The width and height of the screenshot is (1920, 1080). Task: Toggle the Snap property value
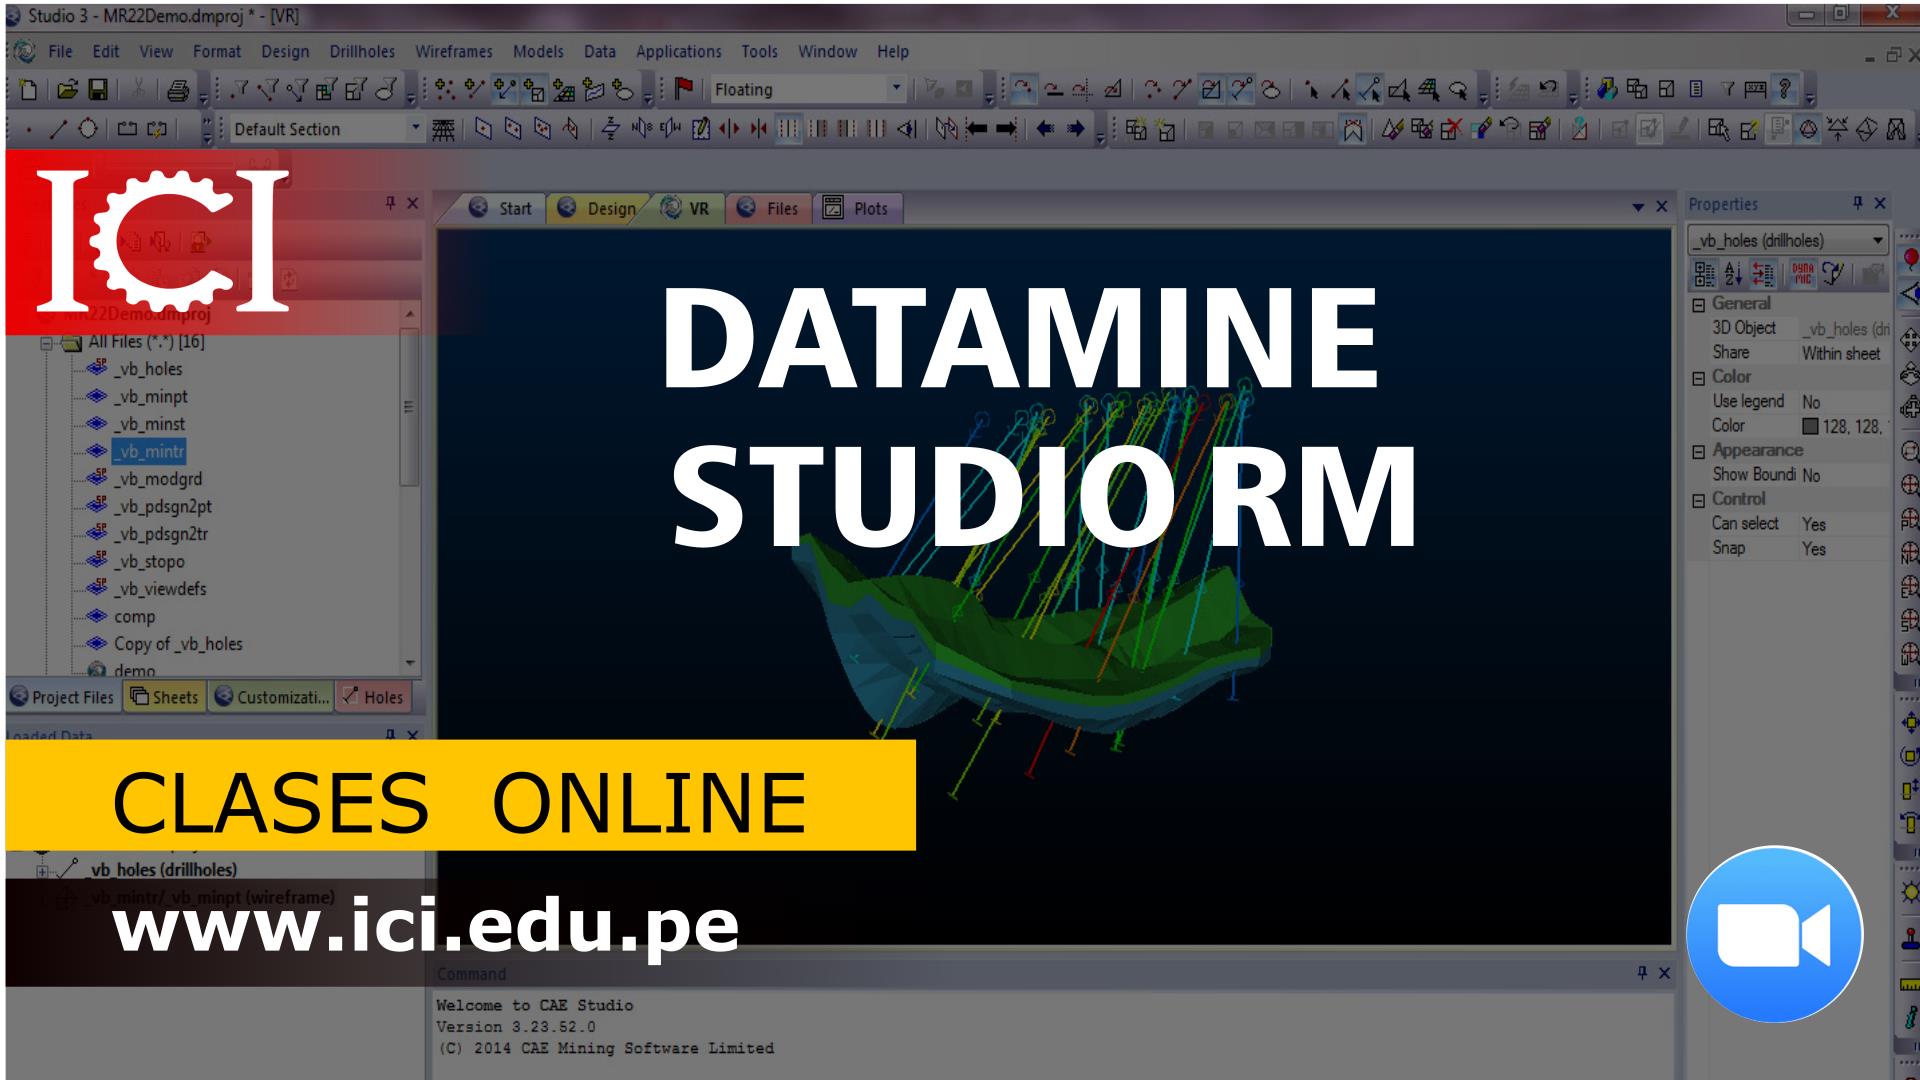coord(1843,549)
